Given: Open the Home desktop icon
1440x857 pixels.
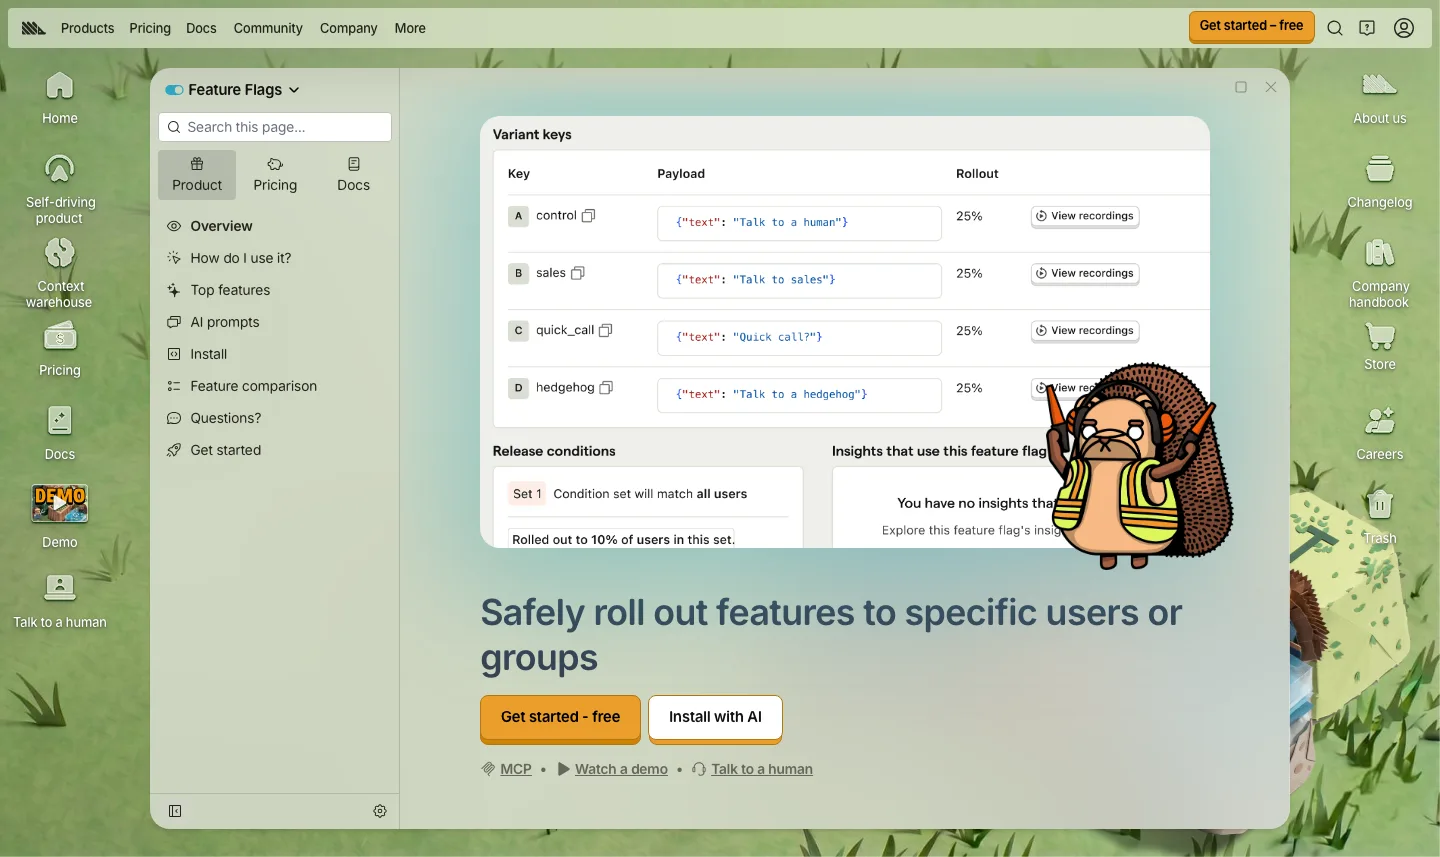Looking at the screenshot, I should (x=60, y=98).
